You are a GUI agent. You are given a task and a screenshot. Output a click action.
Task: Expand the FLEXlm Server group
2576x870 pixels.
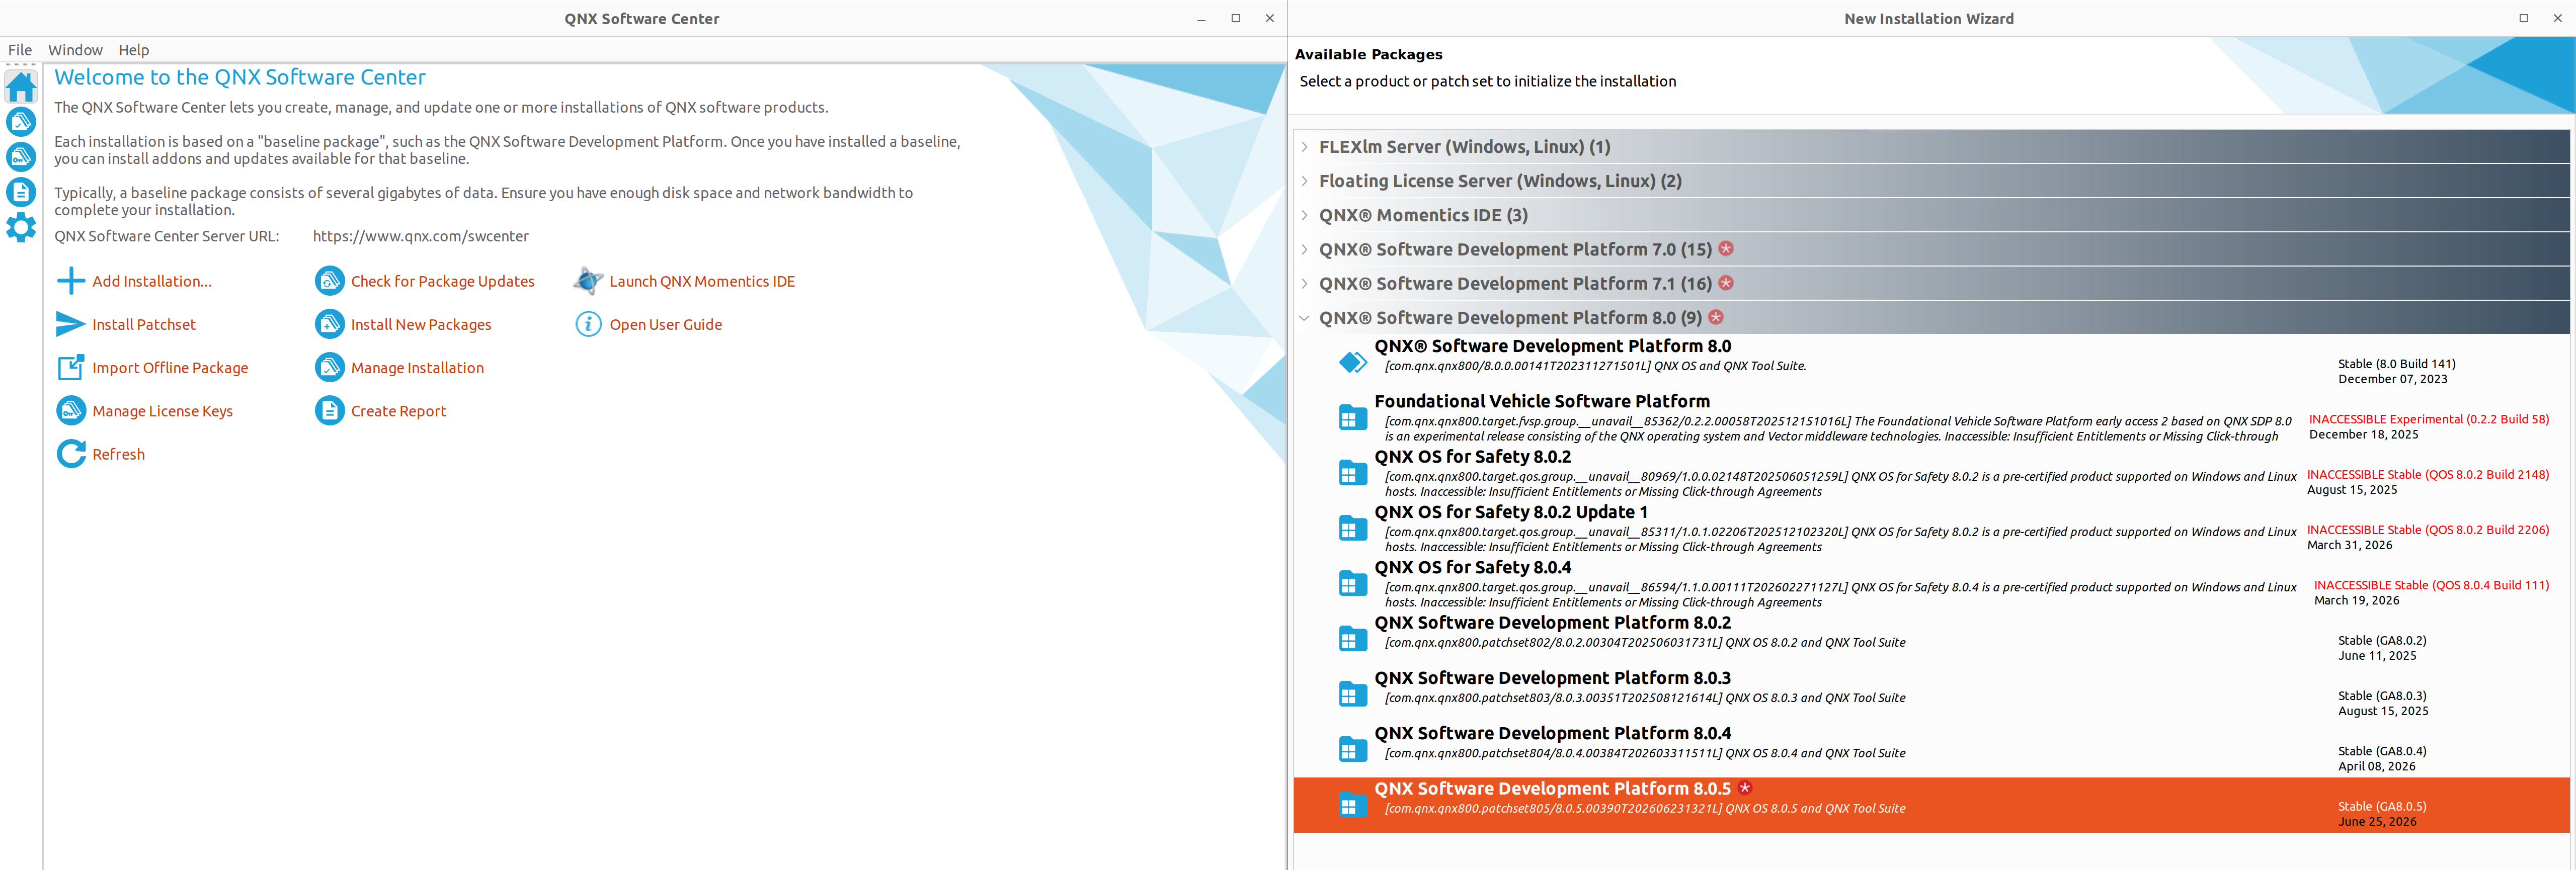pos(1304,147)
